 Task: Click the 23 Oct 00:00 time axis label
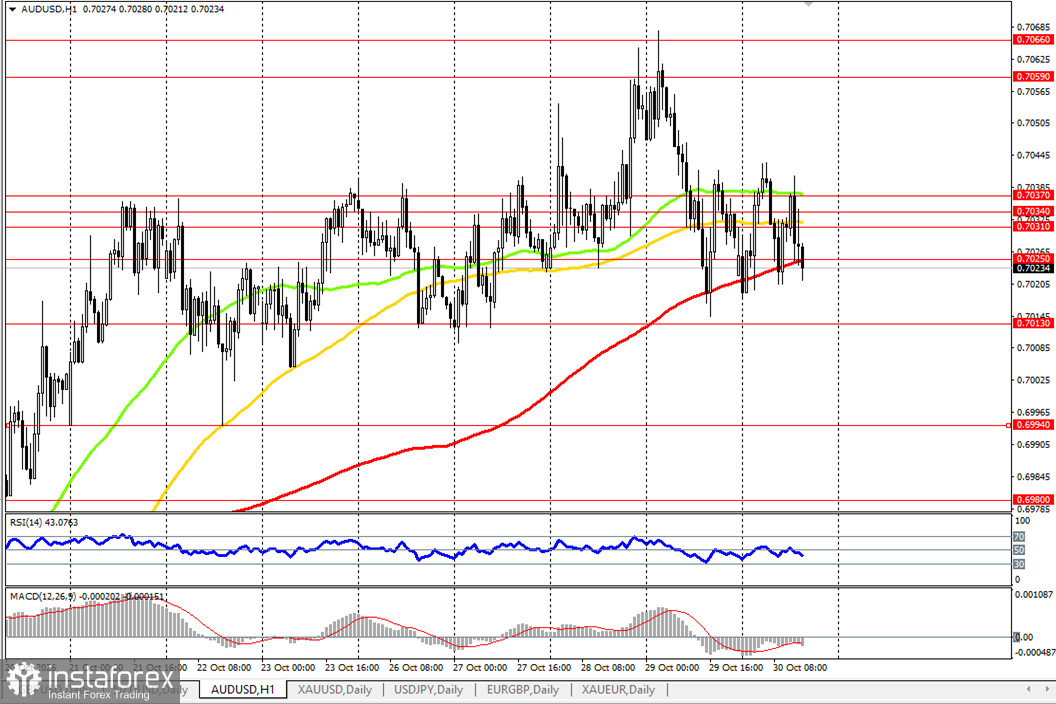tap(288, 668)
